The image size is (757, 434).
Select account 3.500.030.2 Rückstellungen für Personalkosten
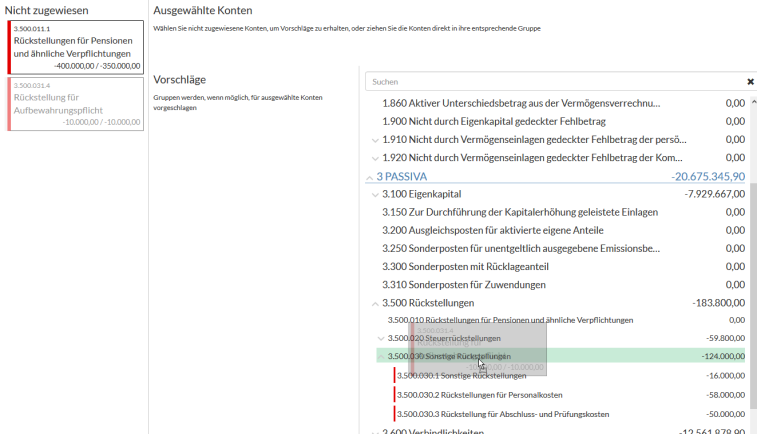[569, 395]
